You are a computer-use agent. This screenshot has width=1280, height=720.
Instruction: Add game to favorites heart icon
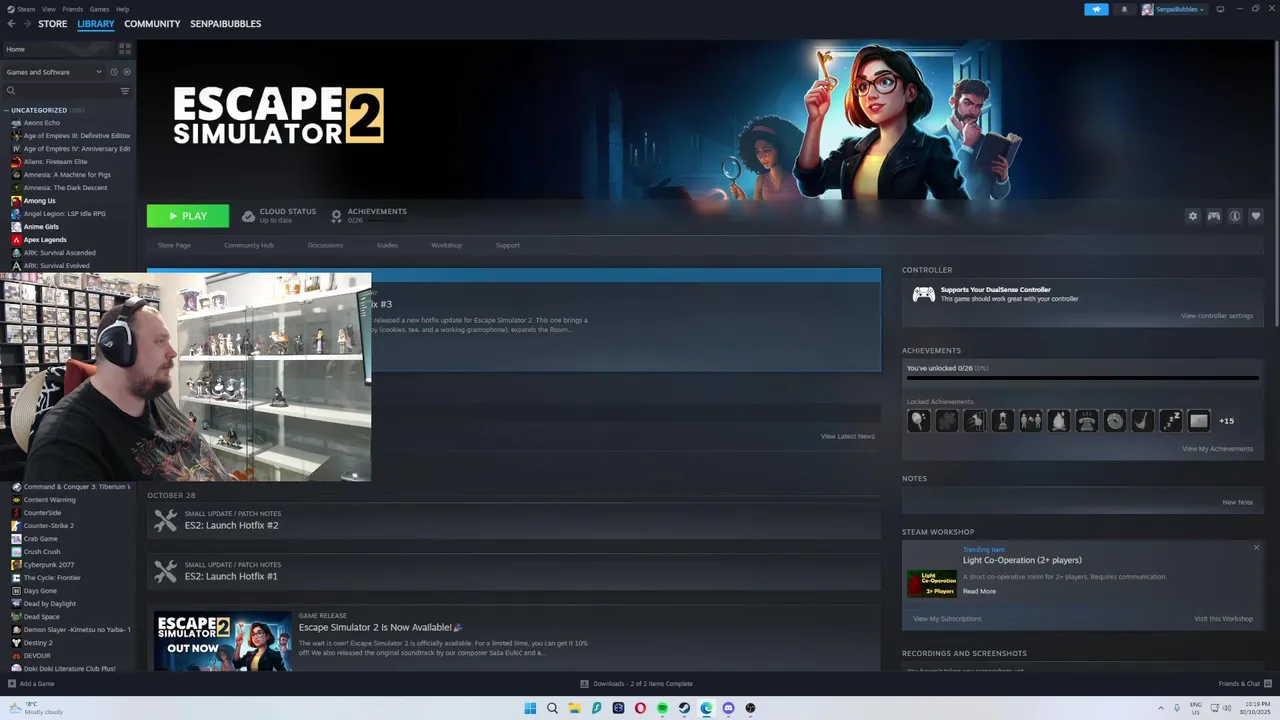click(1256, 216)
